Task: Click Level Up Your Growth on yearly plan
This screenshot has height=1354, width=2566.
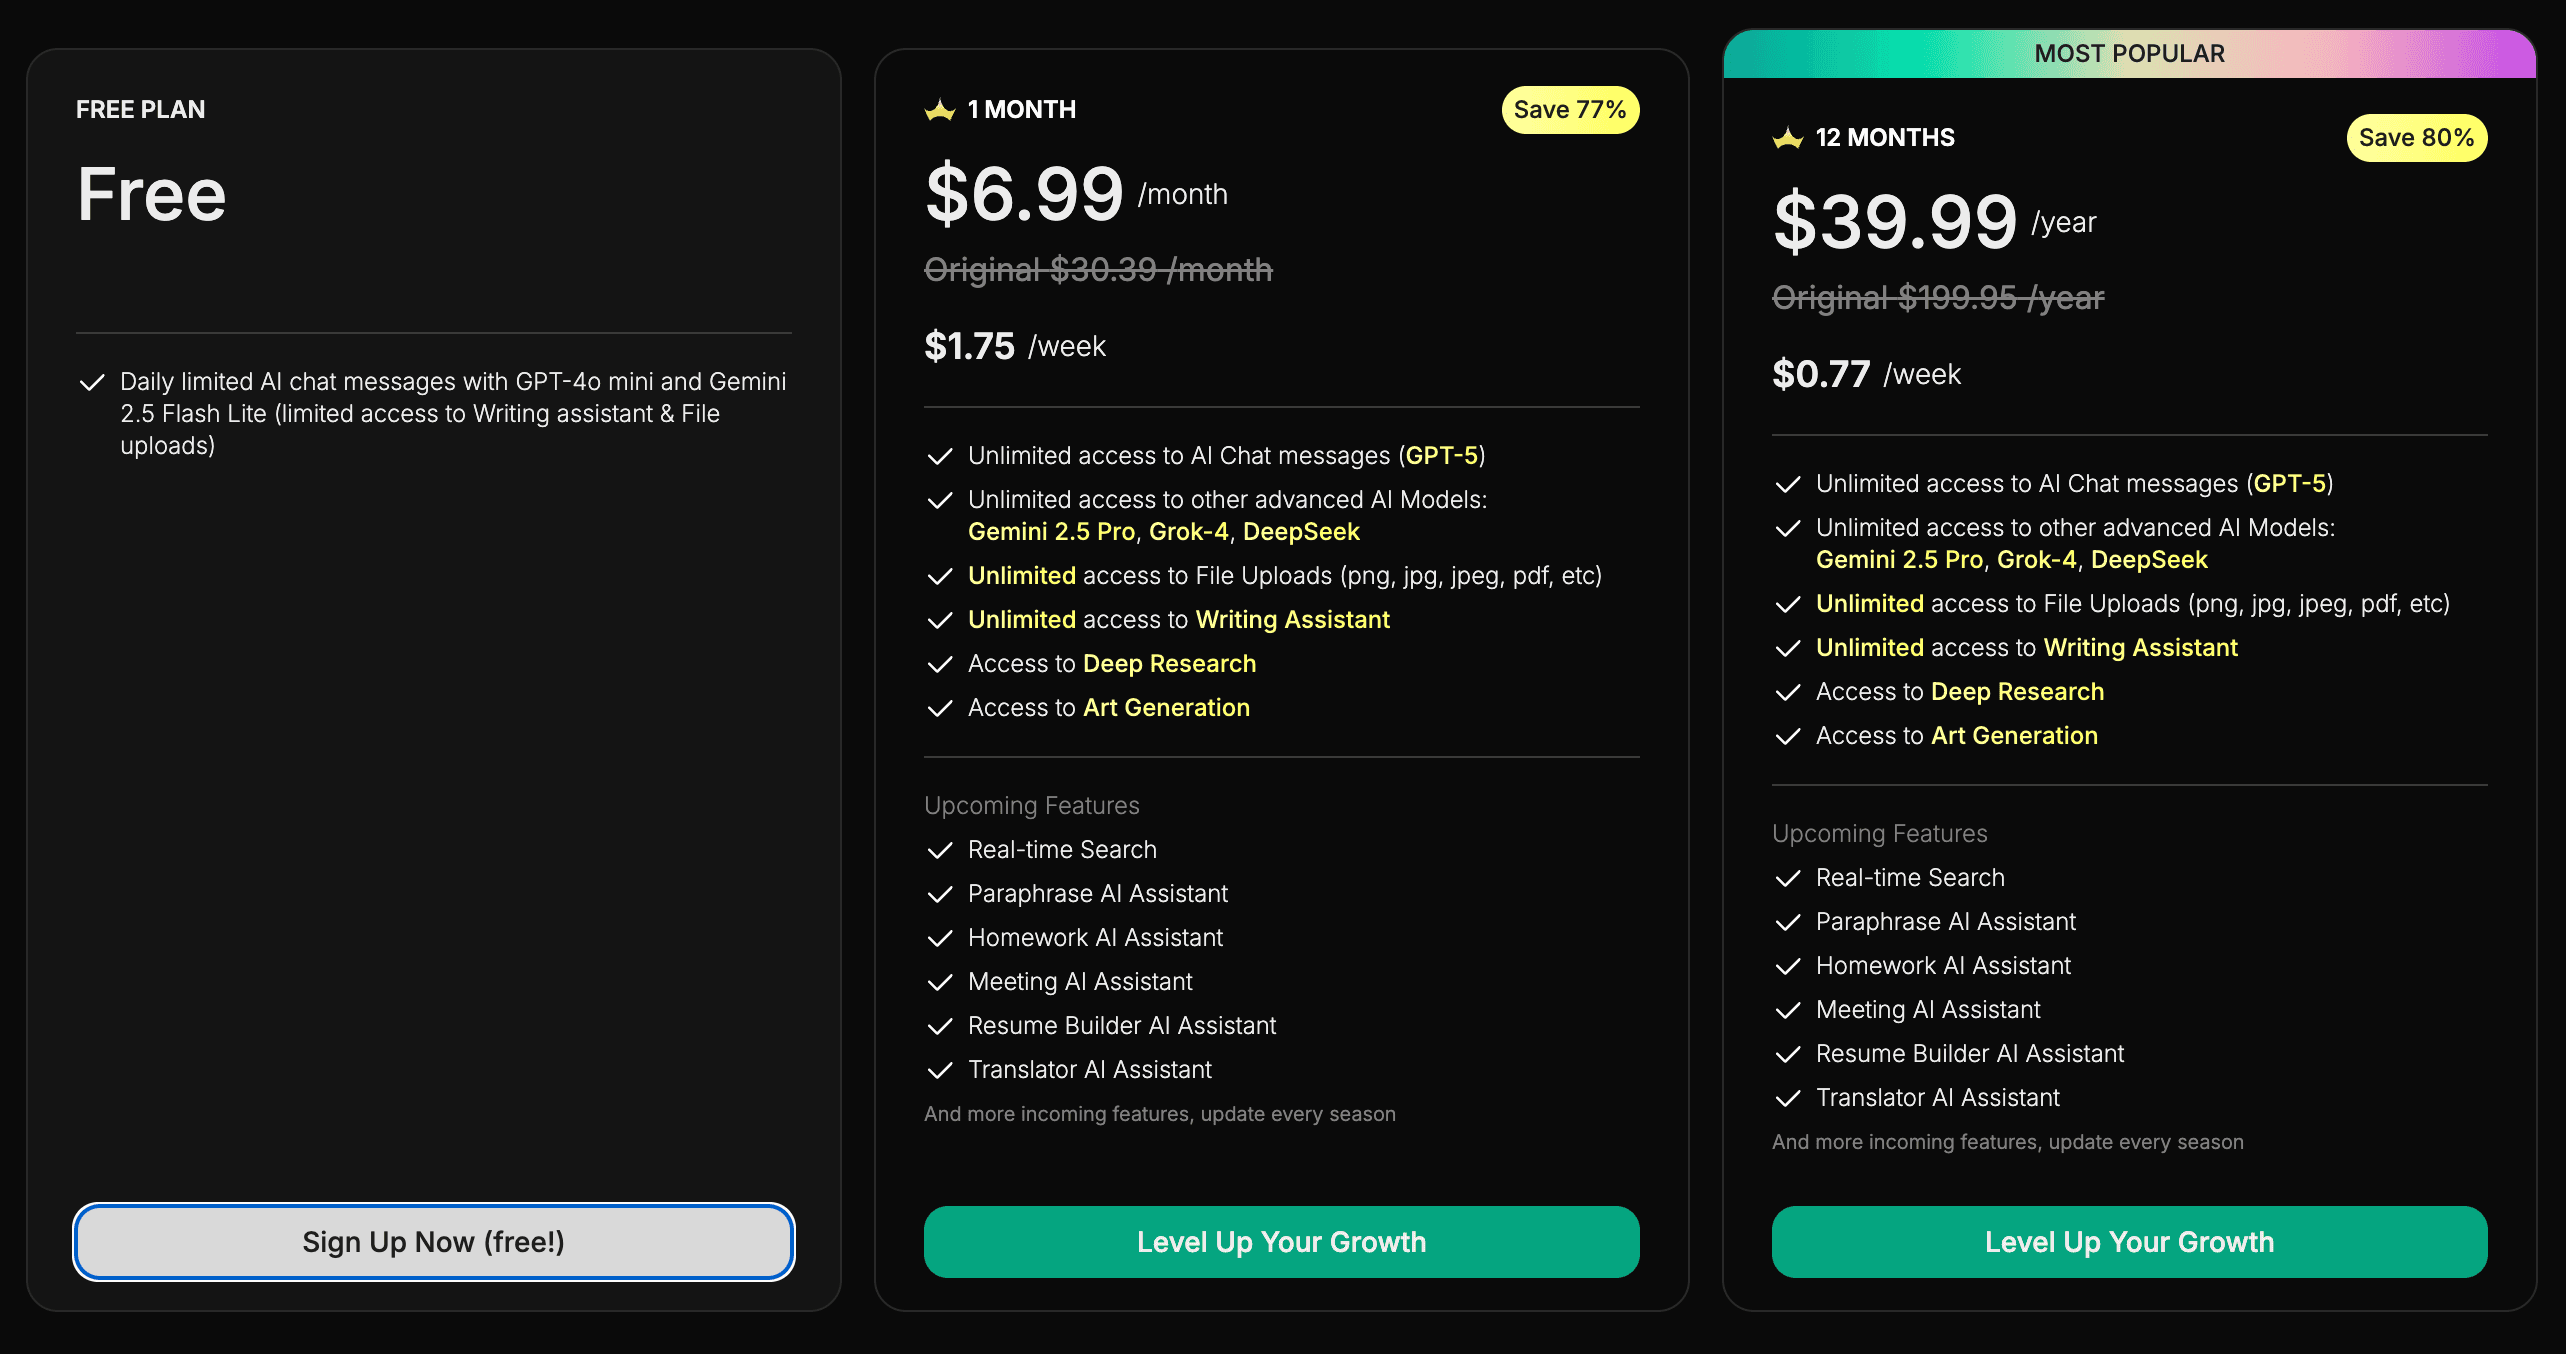Action: click(x=2128, y=1241)
